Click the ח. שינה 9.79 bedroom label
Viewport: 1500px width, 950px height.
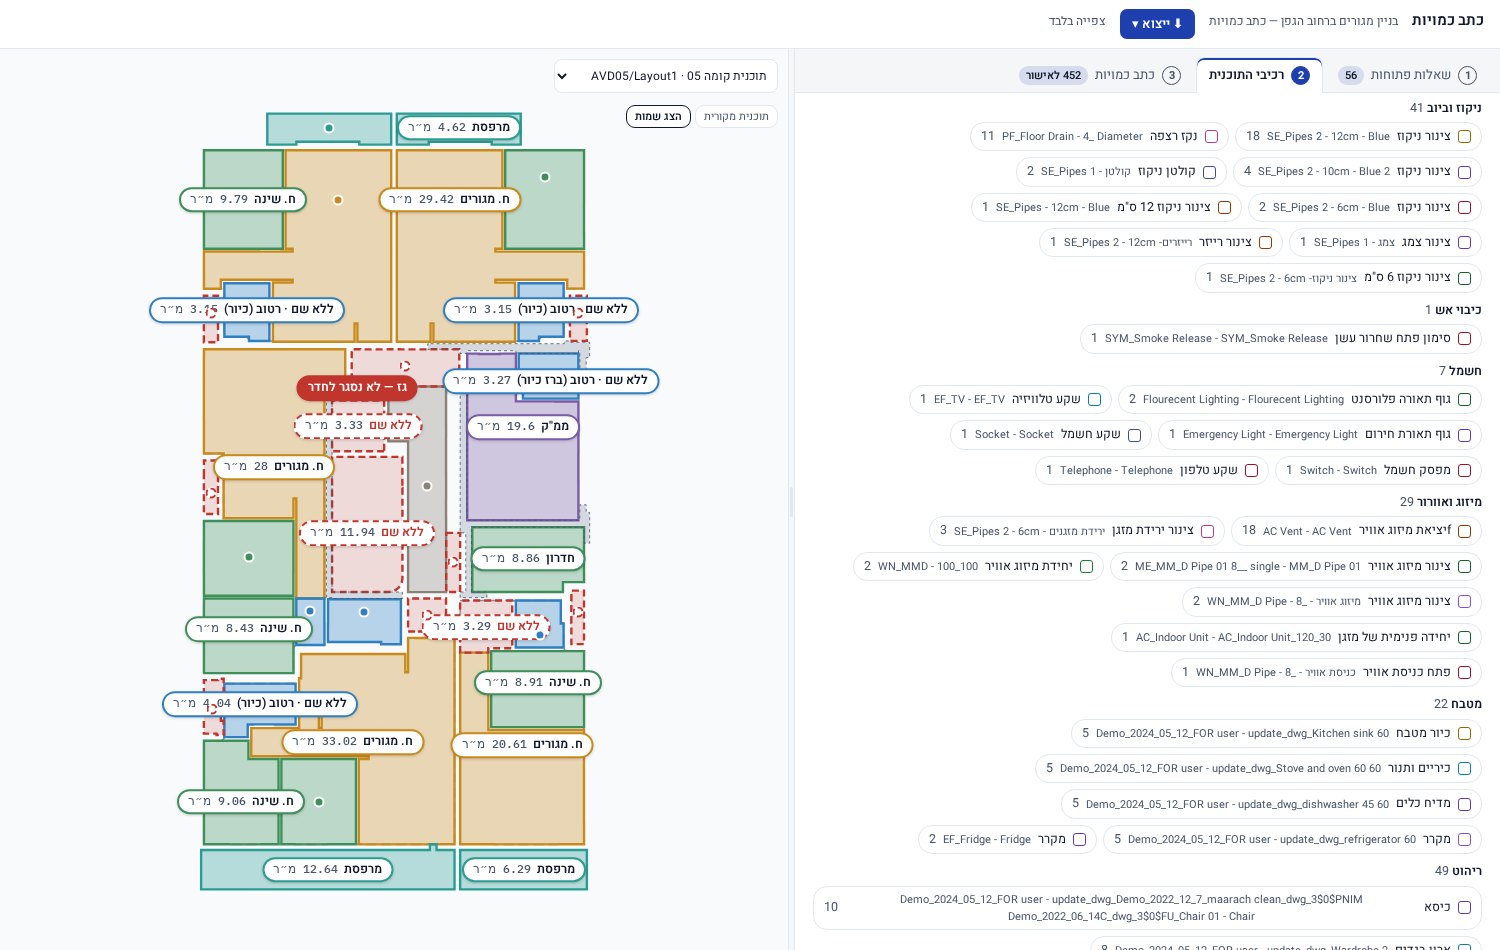pos(243,199)
